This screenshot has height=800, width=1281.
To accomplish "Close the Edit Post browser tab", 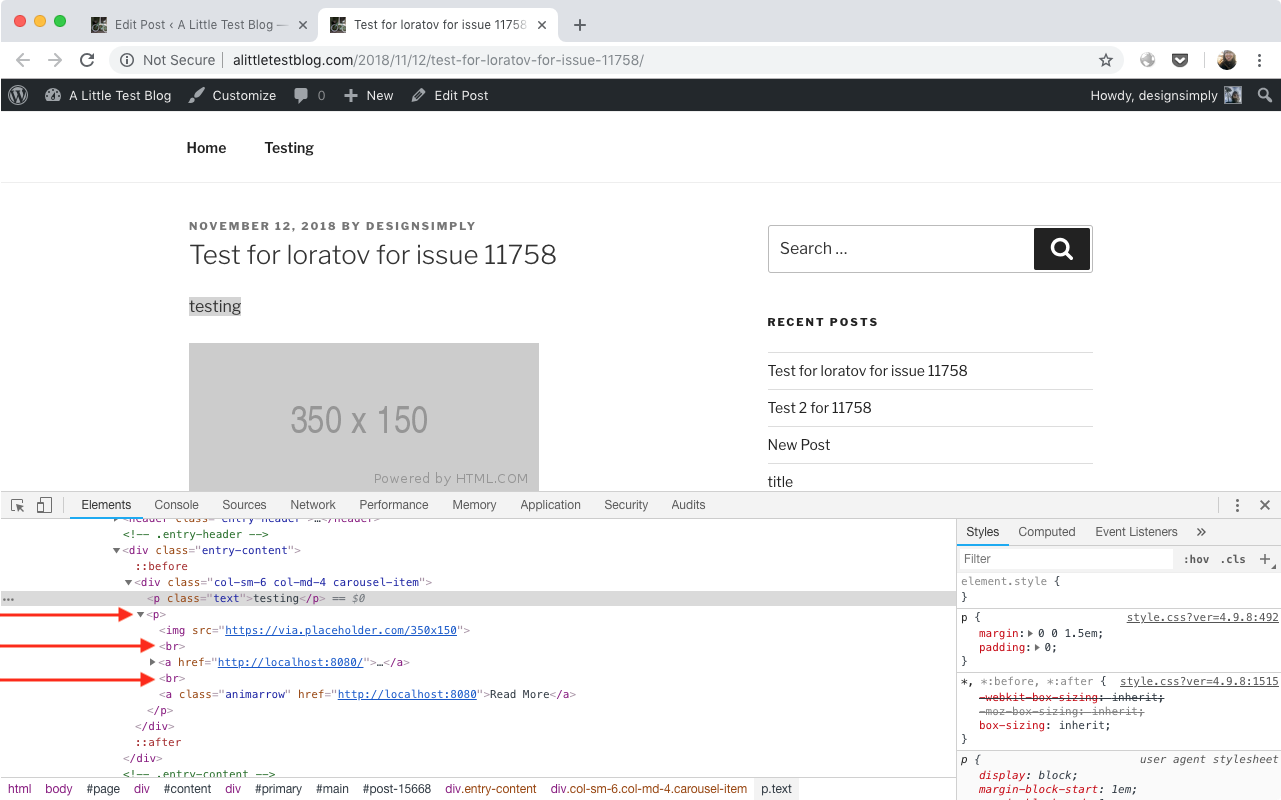I will tap(303, 25).
